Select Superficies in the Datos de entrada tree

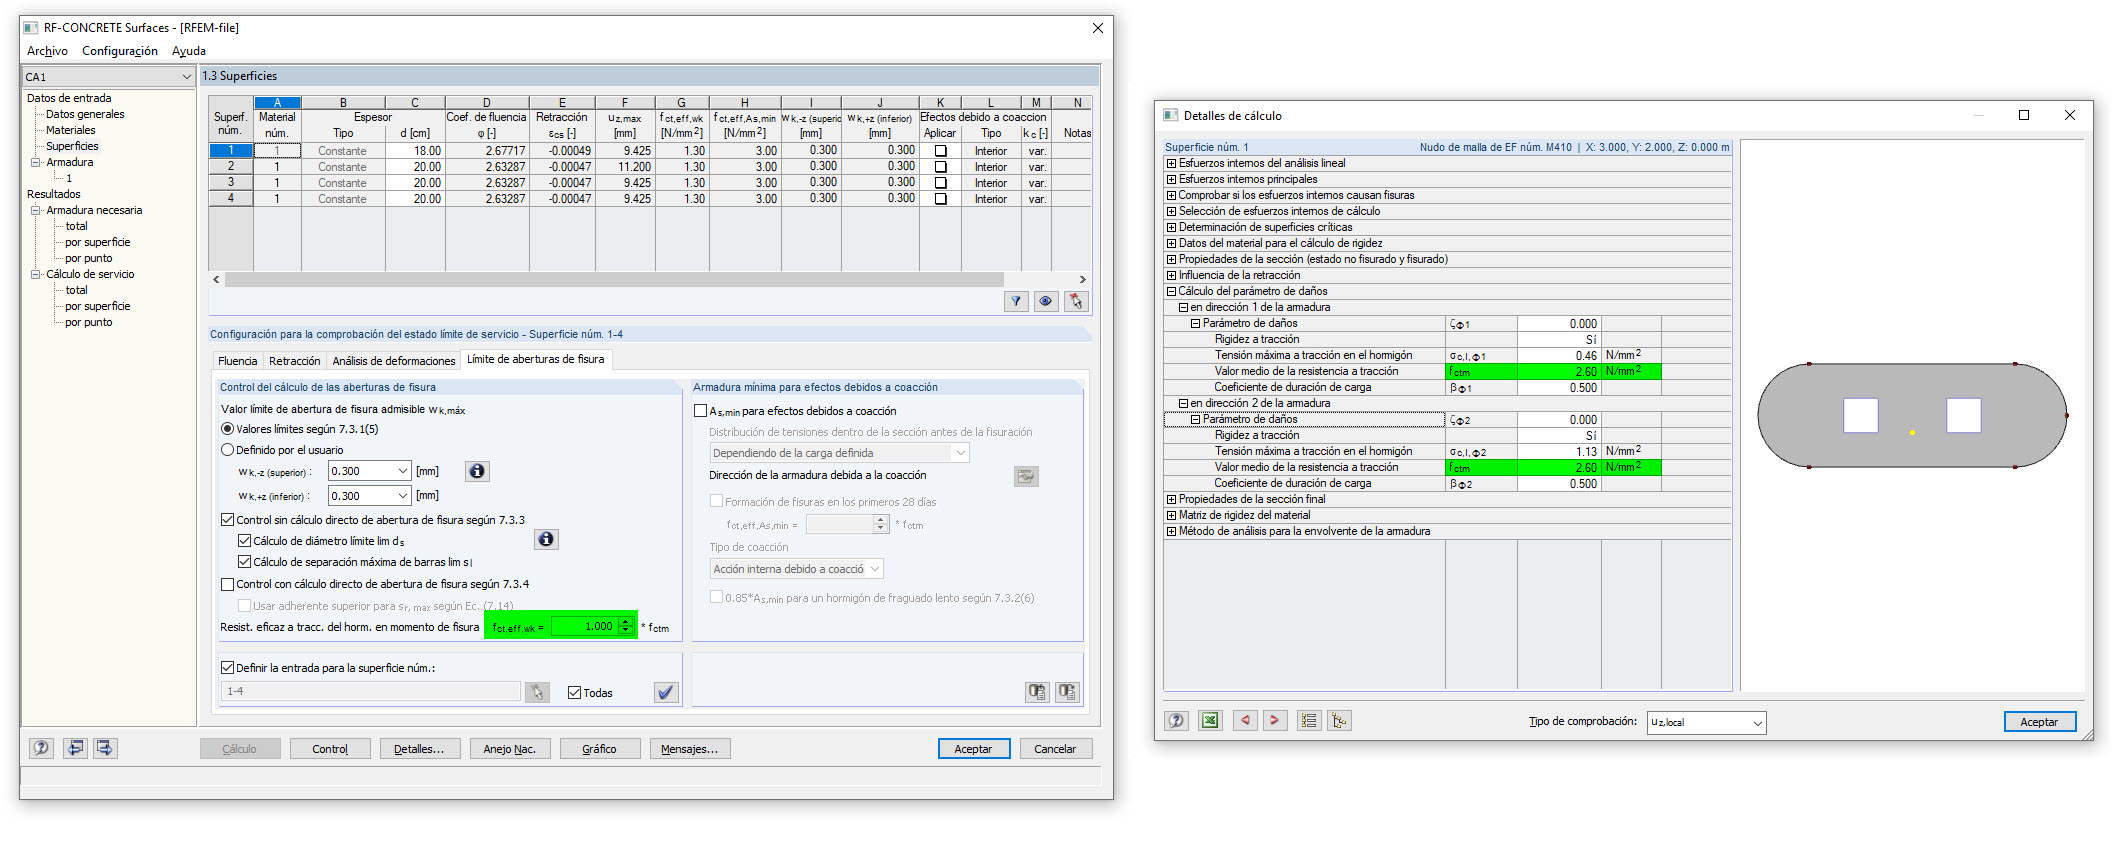[x=72, y=146]
